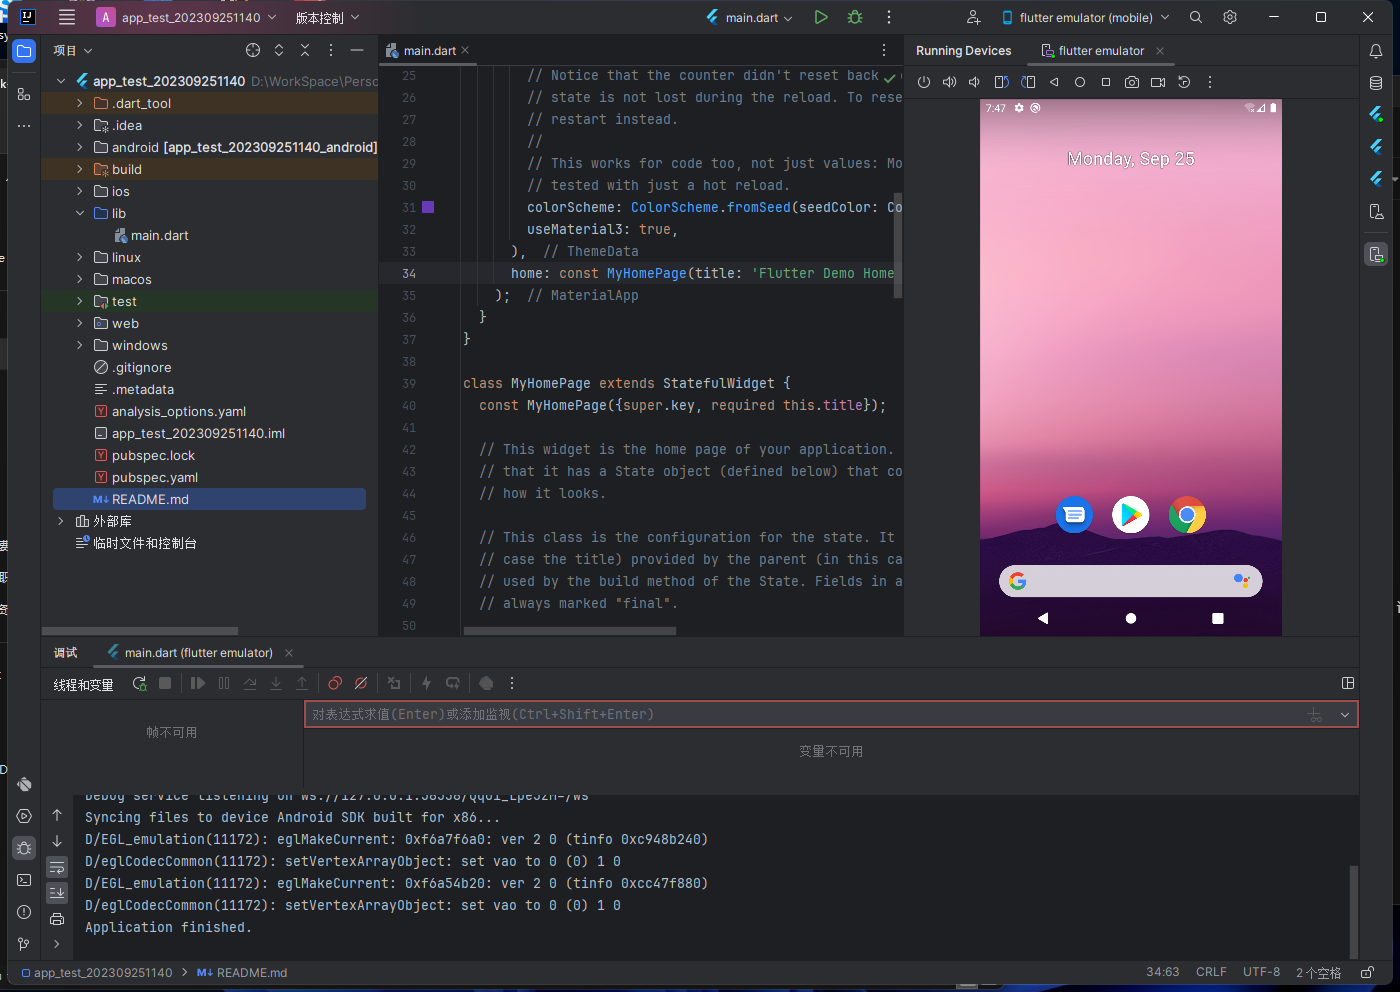The image size is (1400, 992).
Task: Toggle the debug panel layout settings
Action: click(1347, 683)
